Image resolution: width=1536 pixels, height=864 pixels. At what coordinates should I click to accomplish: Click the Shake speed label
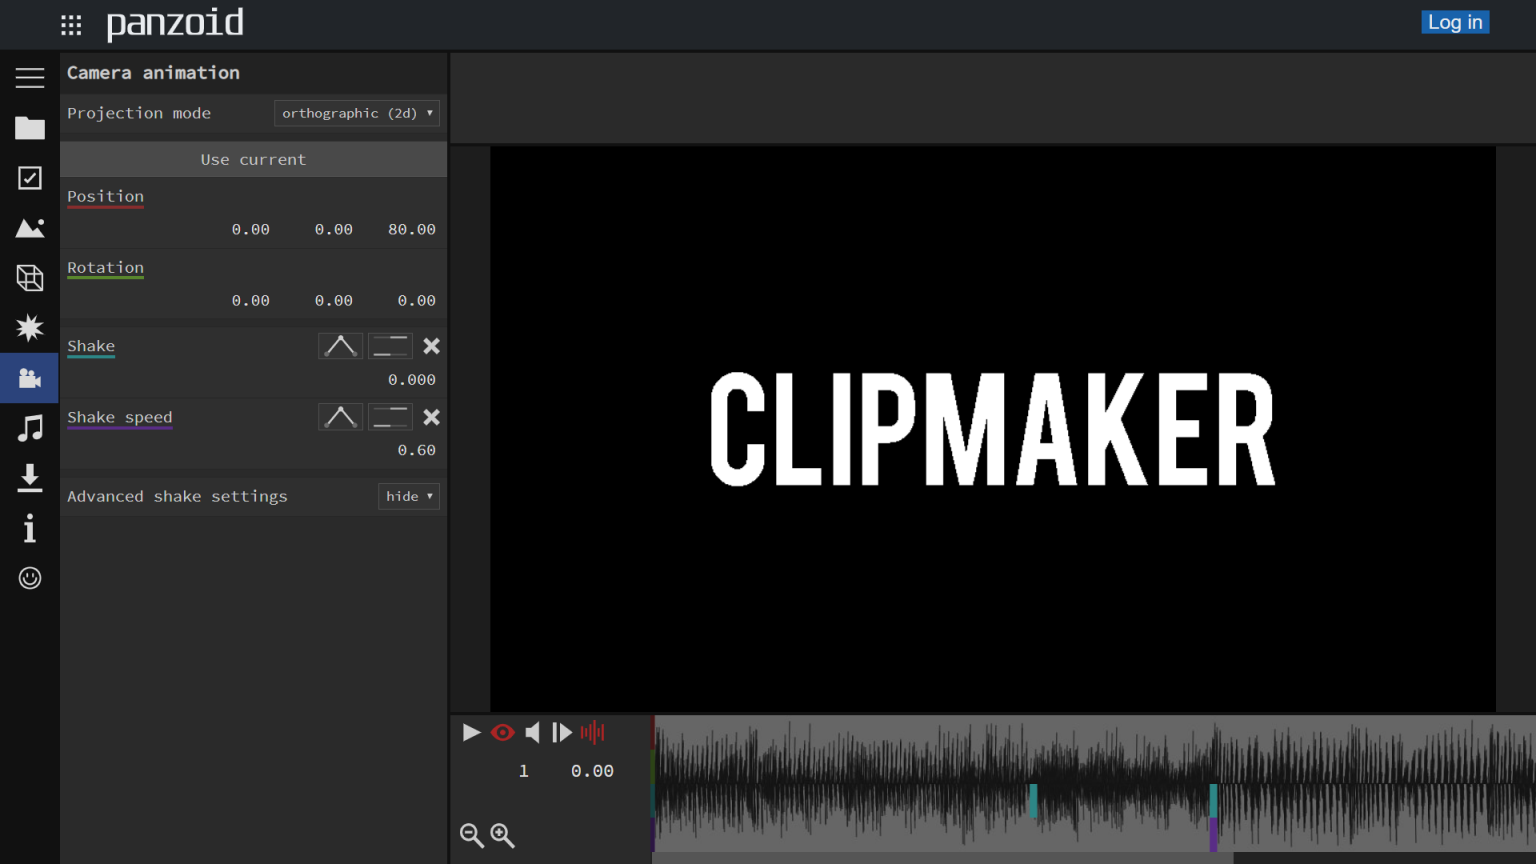[x=120, y=417]
